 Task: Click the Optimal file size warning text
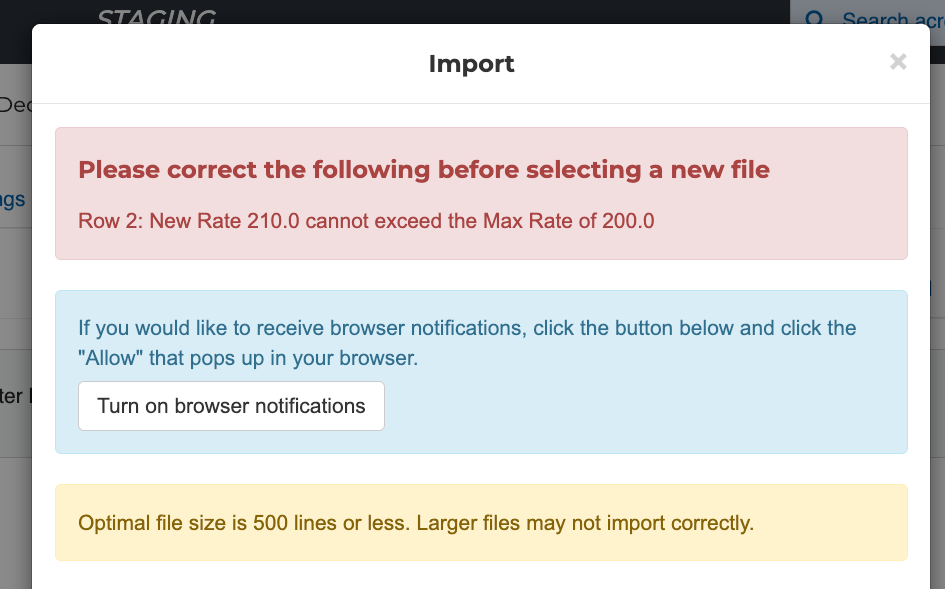coord(415,522)
